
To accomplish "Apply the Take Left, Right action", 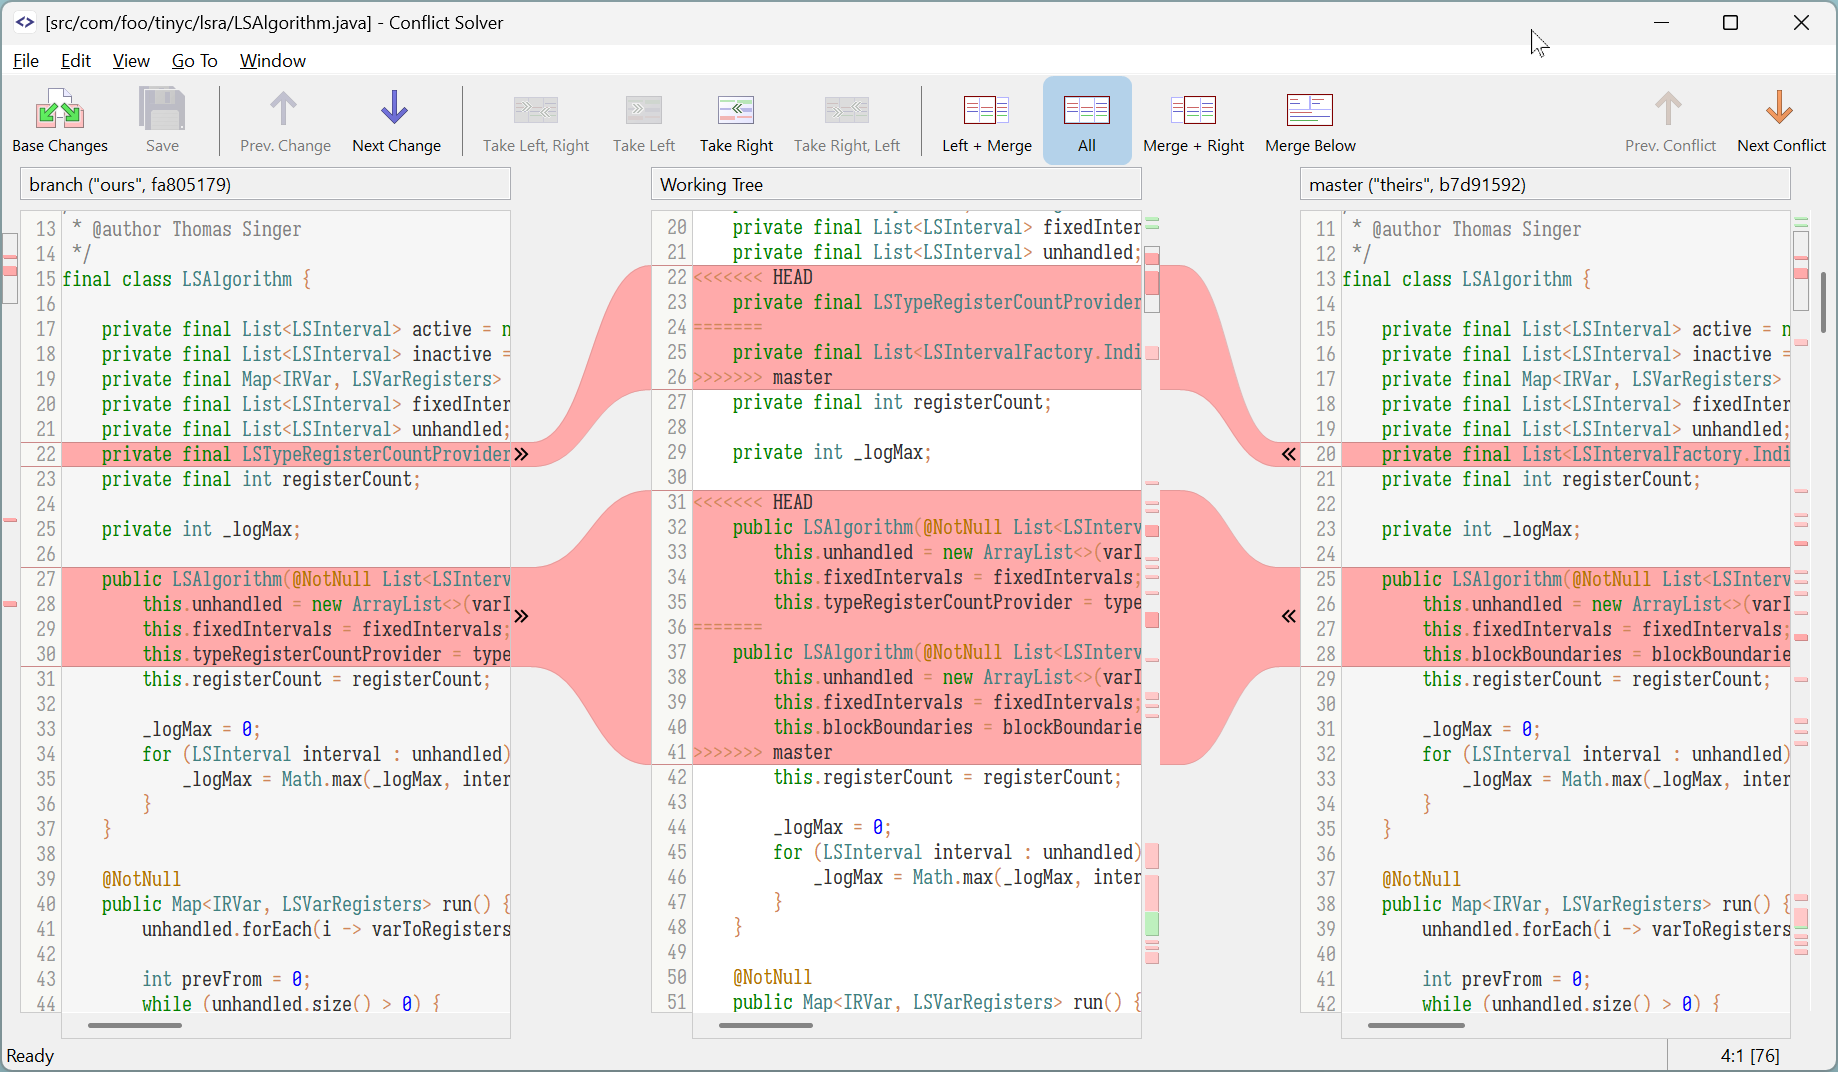I will coord(535,118).
